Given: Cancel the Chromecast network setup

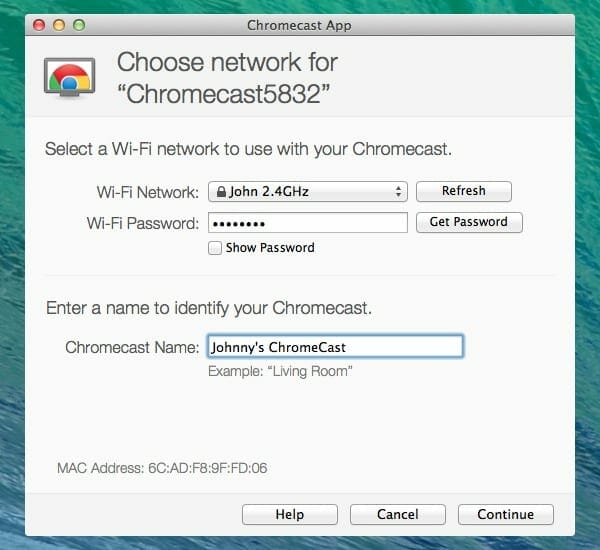Looking at the screenshot, I should (398, 514).
